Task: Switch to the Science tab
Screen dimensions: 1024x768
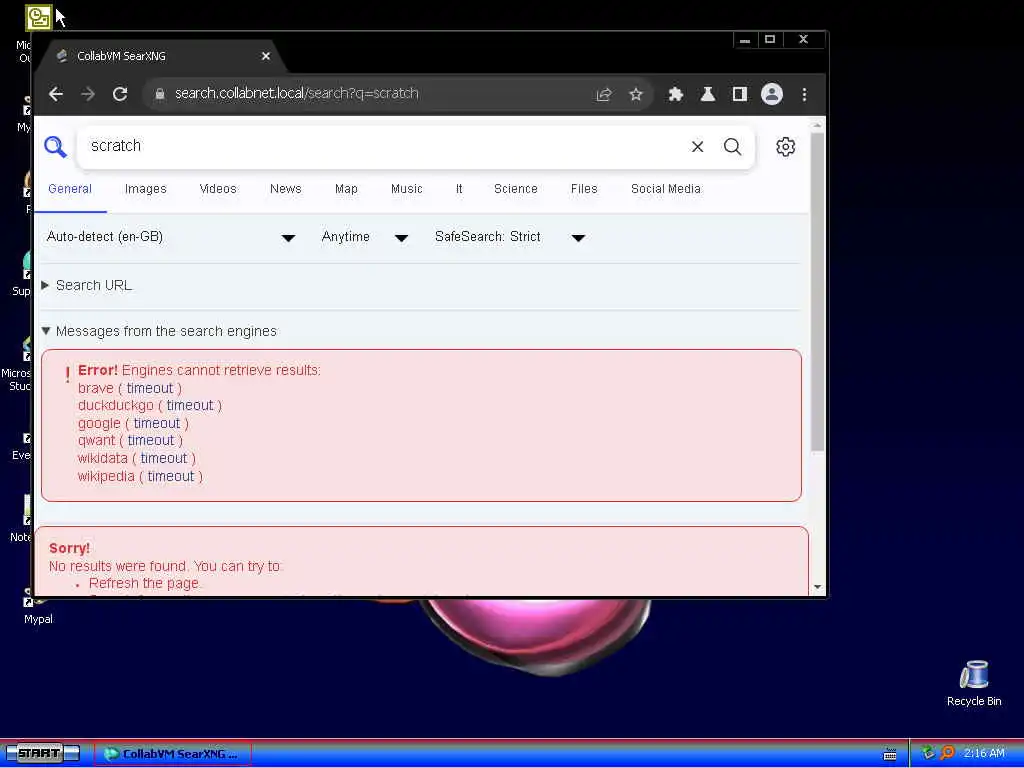Action: [516, 189]
